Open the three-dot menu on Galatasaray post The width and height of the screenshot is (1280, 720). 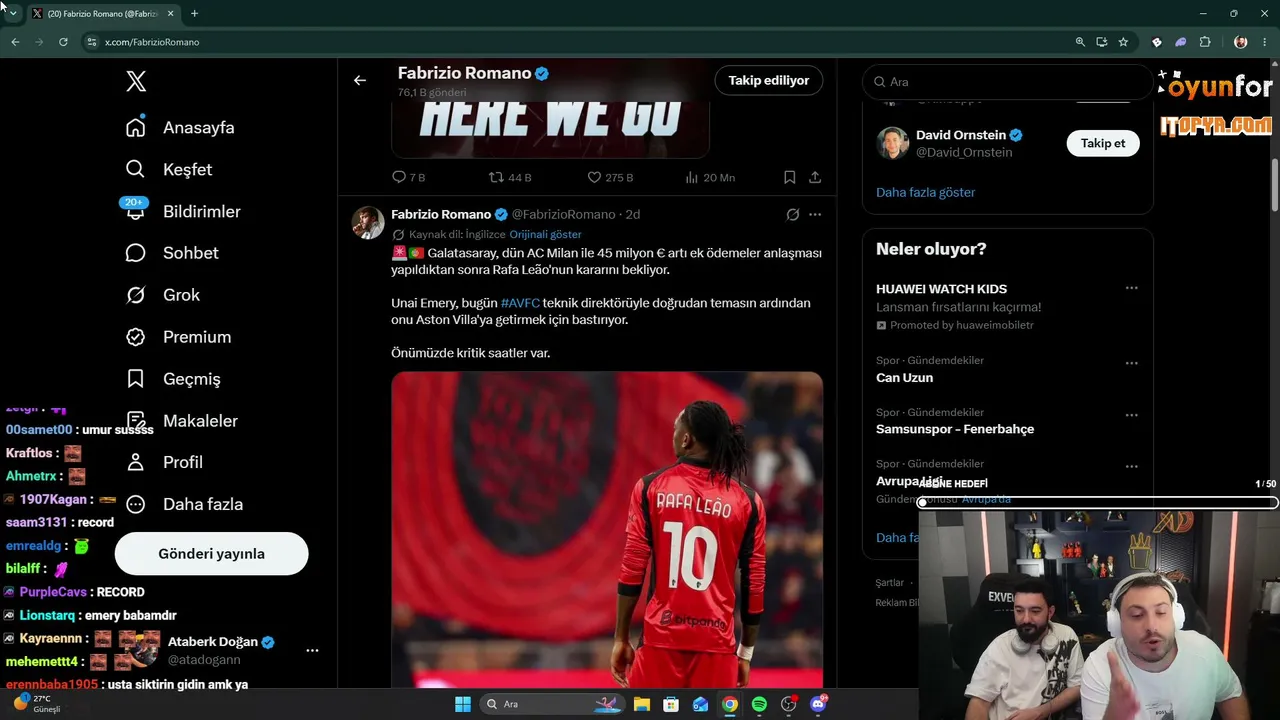click(x=815, y=214)
